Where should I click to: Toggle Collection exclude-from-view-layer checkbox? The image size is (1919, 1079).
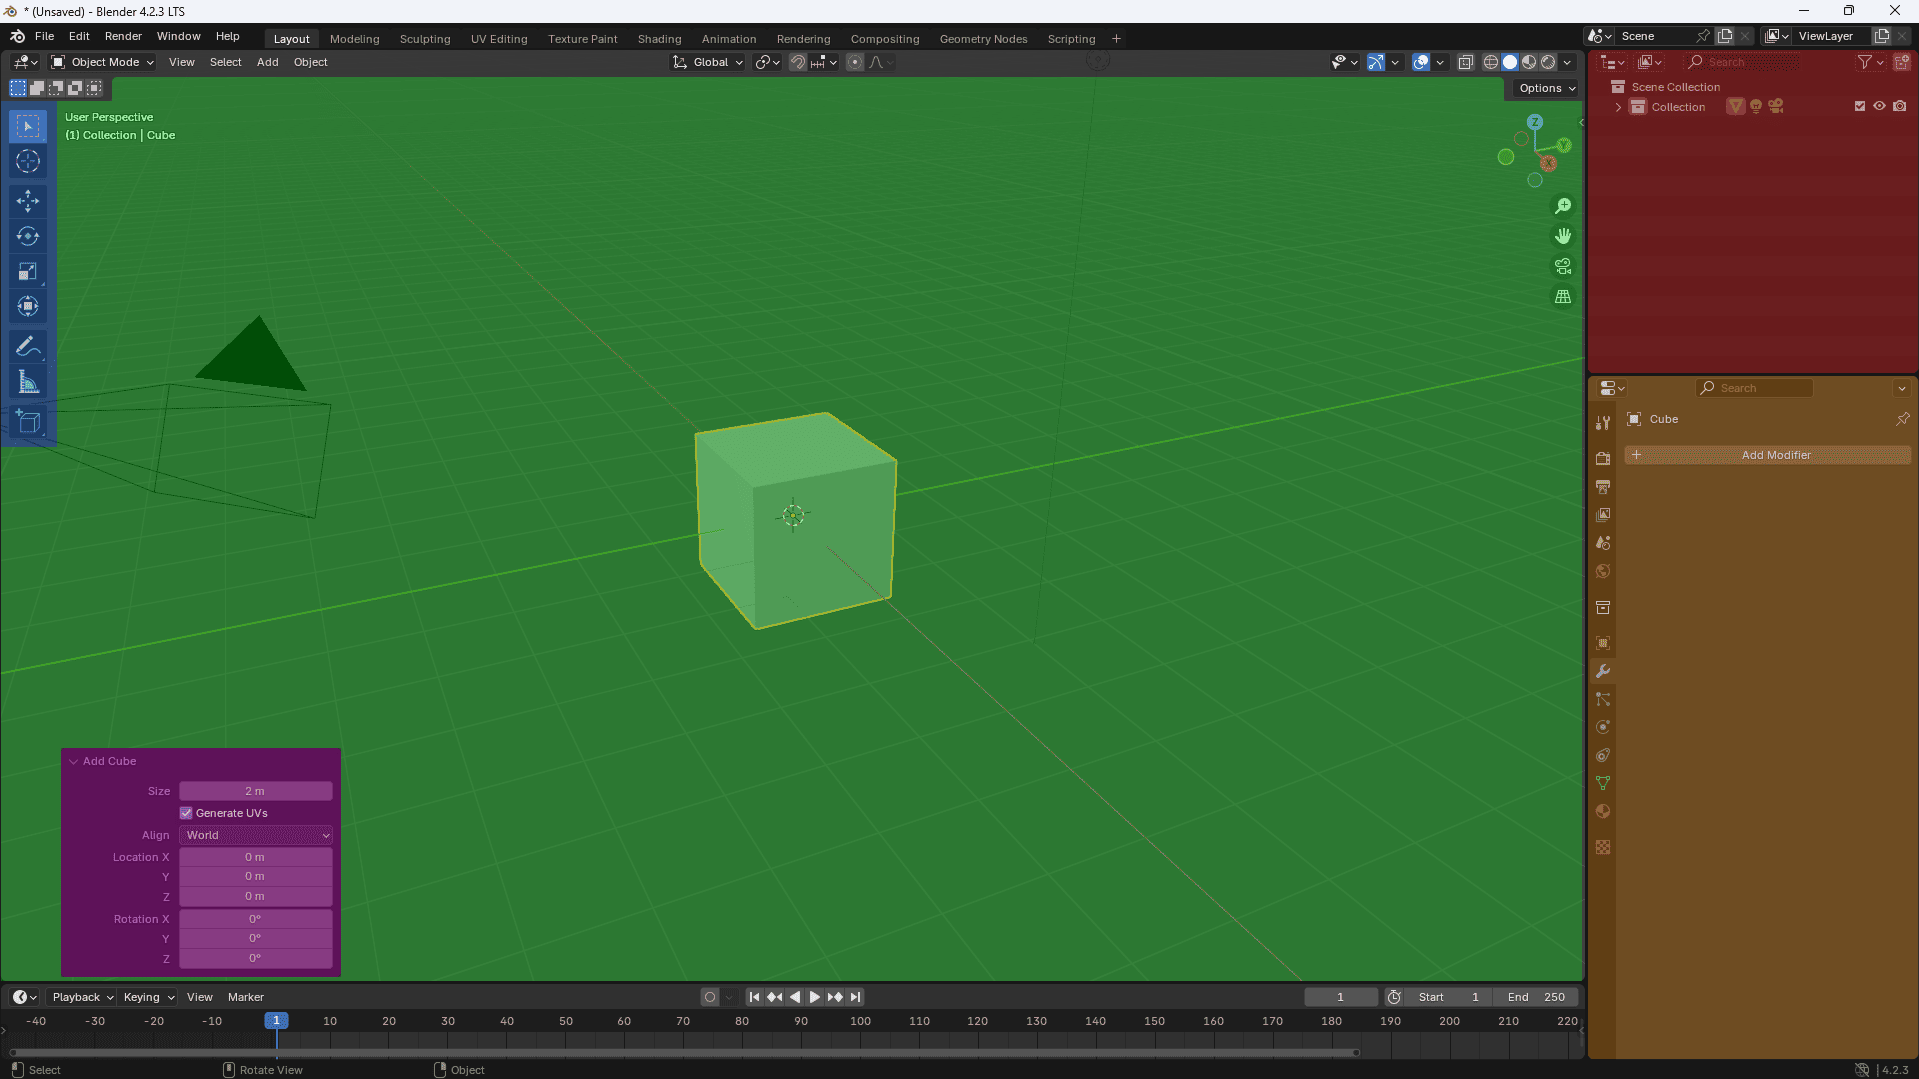point(1859,106)
